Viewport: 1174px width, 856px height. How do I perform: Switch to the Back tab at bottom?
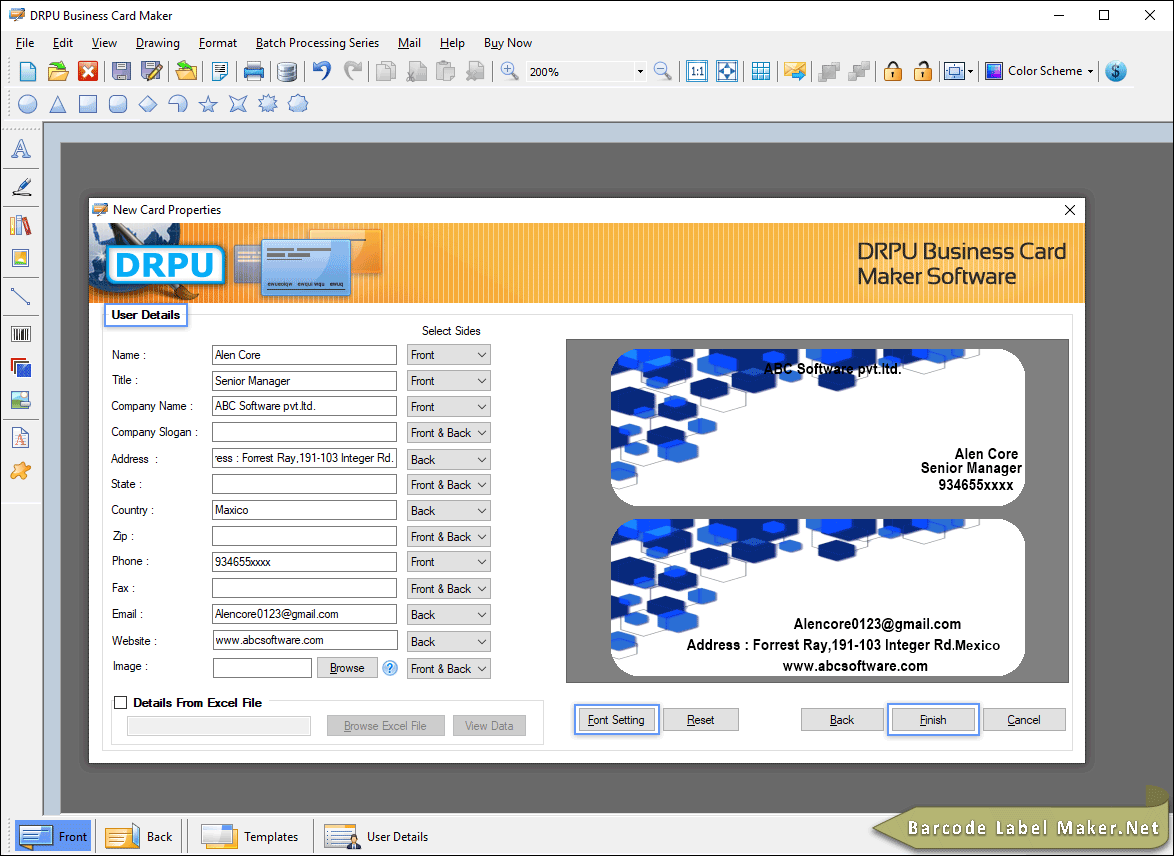coord(139,837)
